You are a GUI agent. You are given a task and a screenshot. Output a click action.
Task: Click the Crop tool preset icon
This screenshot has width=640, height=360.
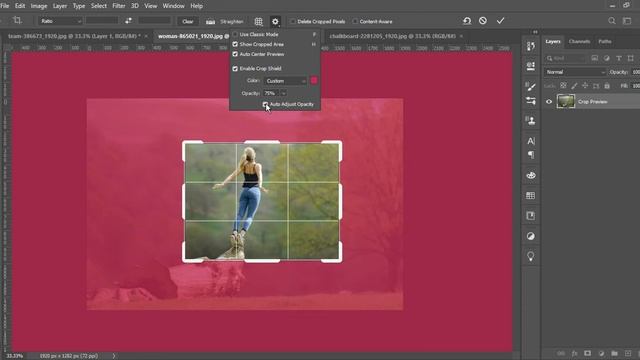click(x=17, y=20)
